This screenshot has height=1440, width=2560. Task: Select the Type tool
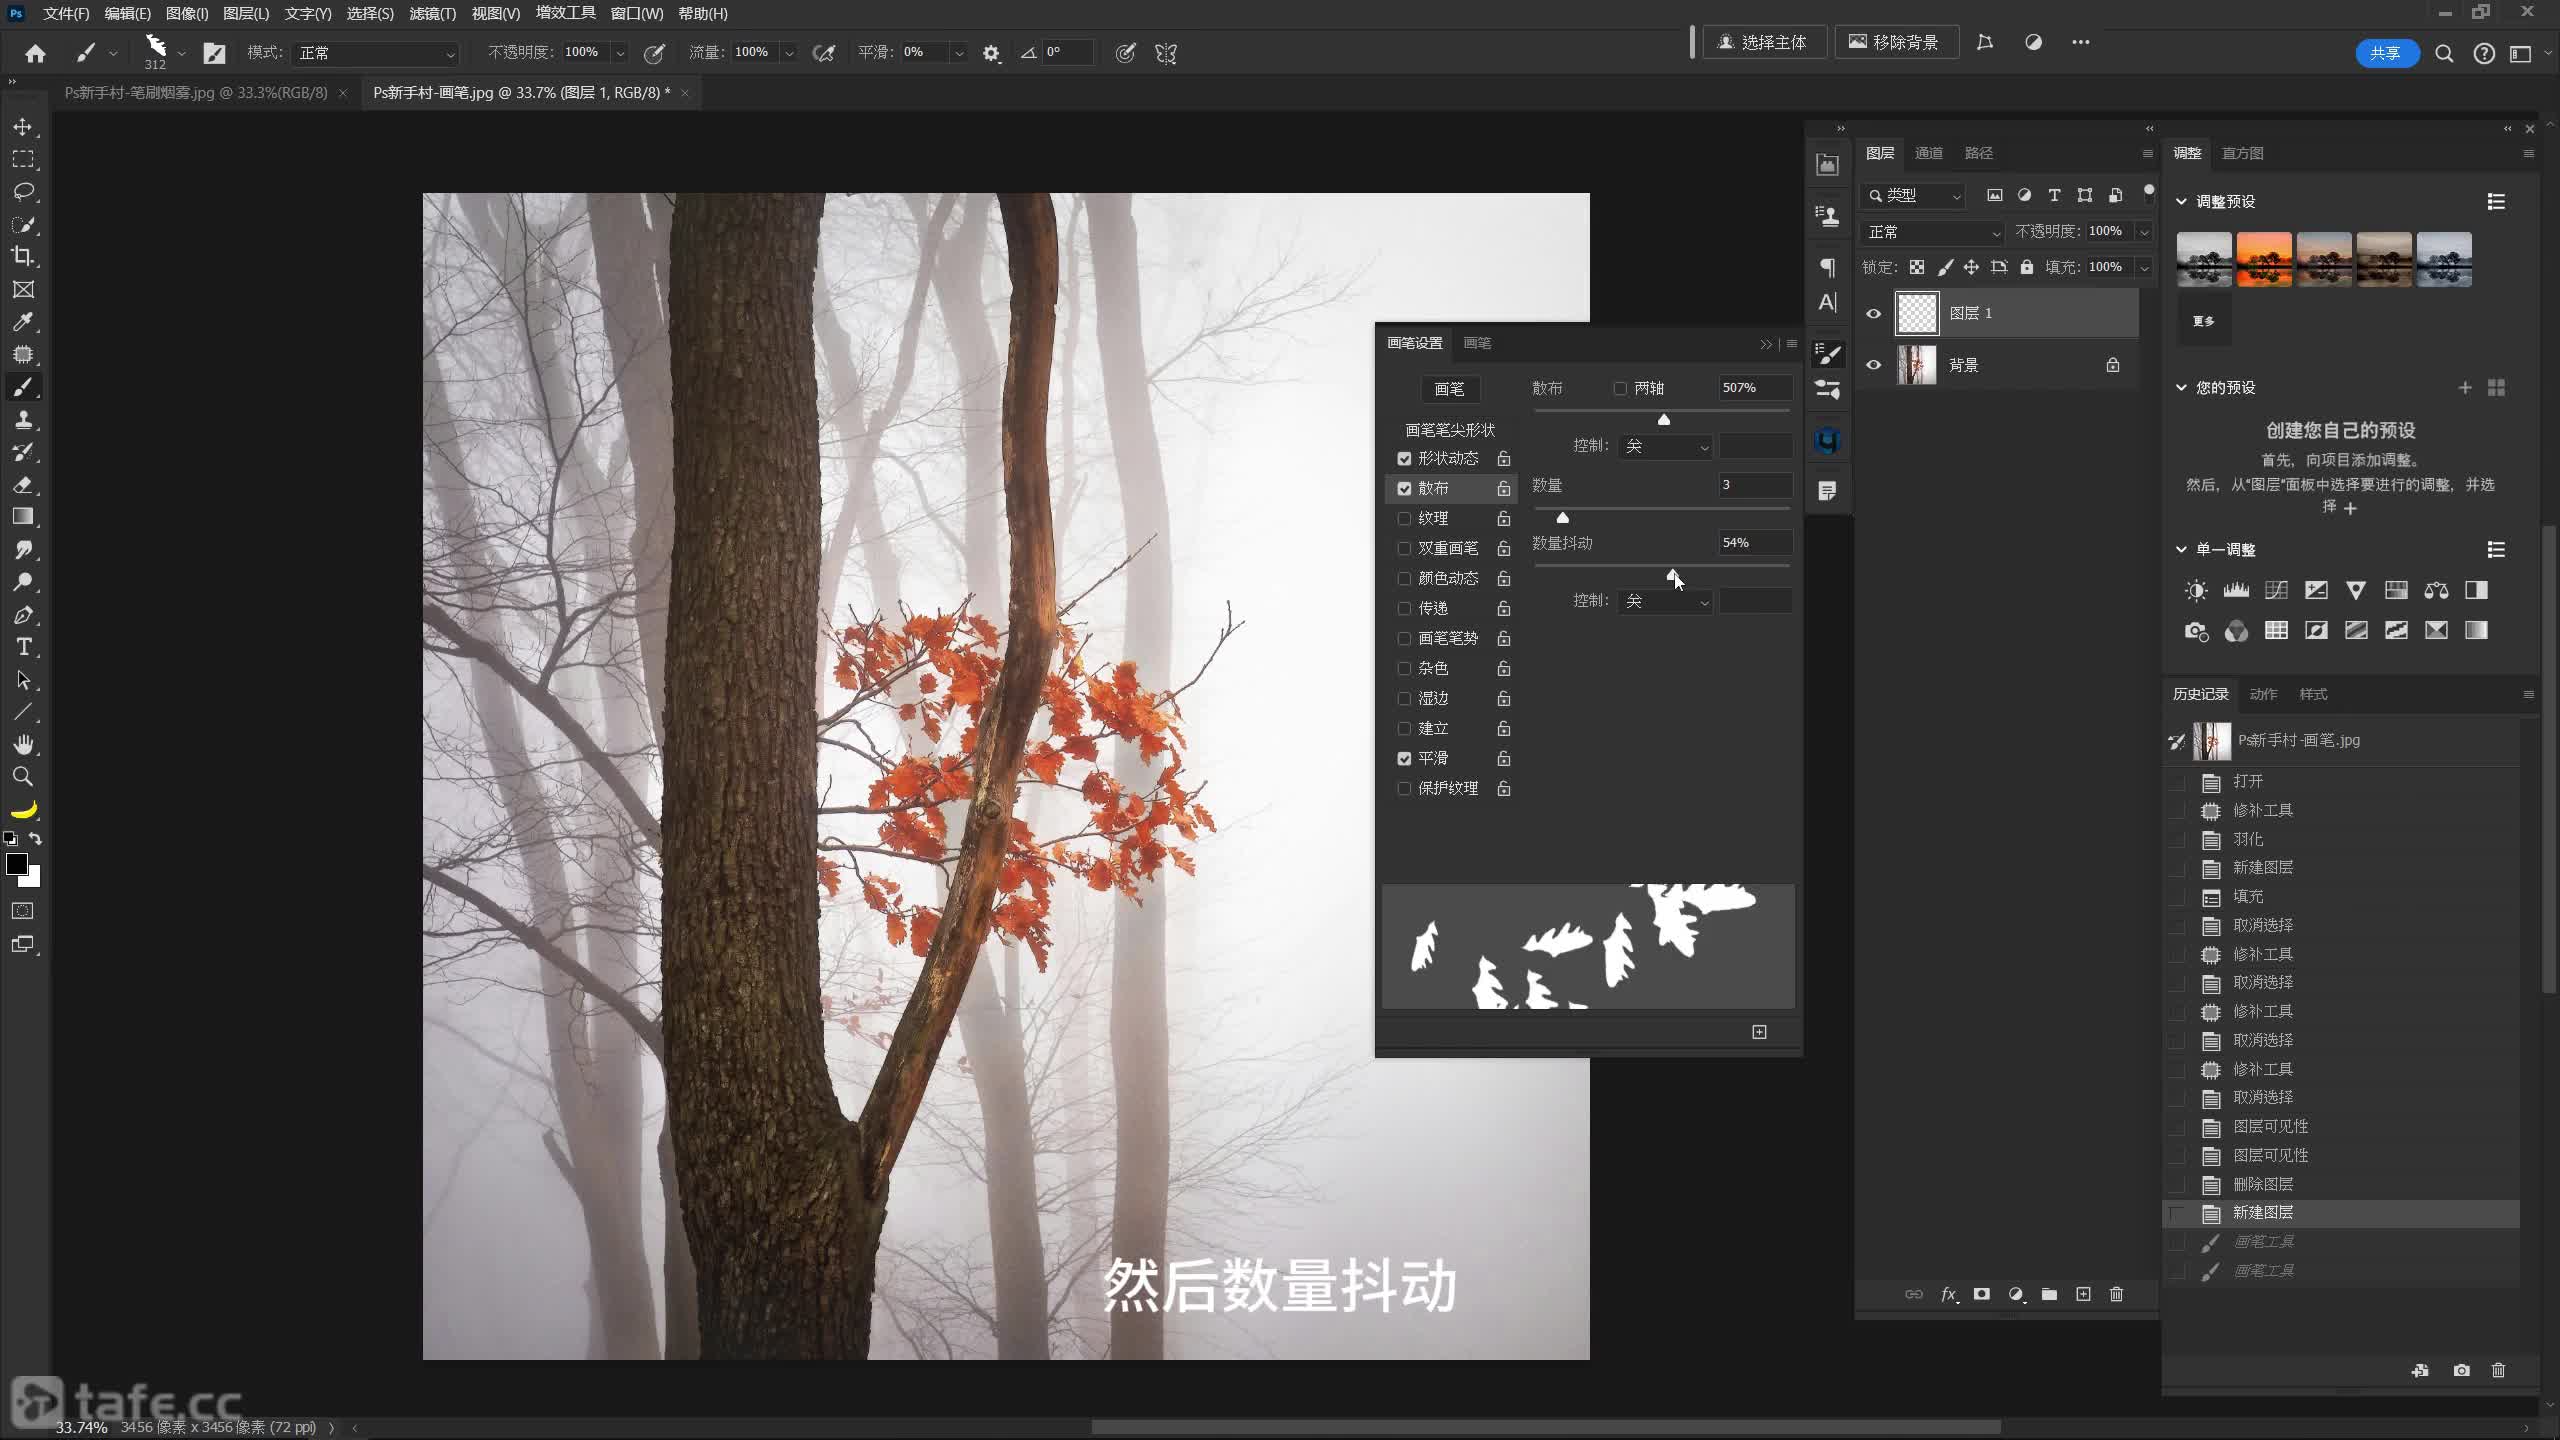click(x=23, y=647)
